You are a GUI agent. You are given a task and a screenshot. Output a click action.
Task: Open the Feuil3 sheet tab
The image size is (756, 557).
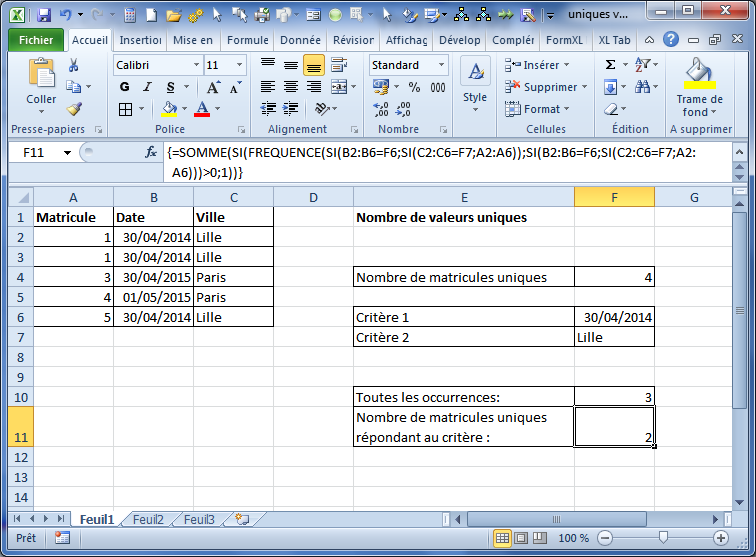(x=199, y=519)
